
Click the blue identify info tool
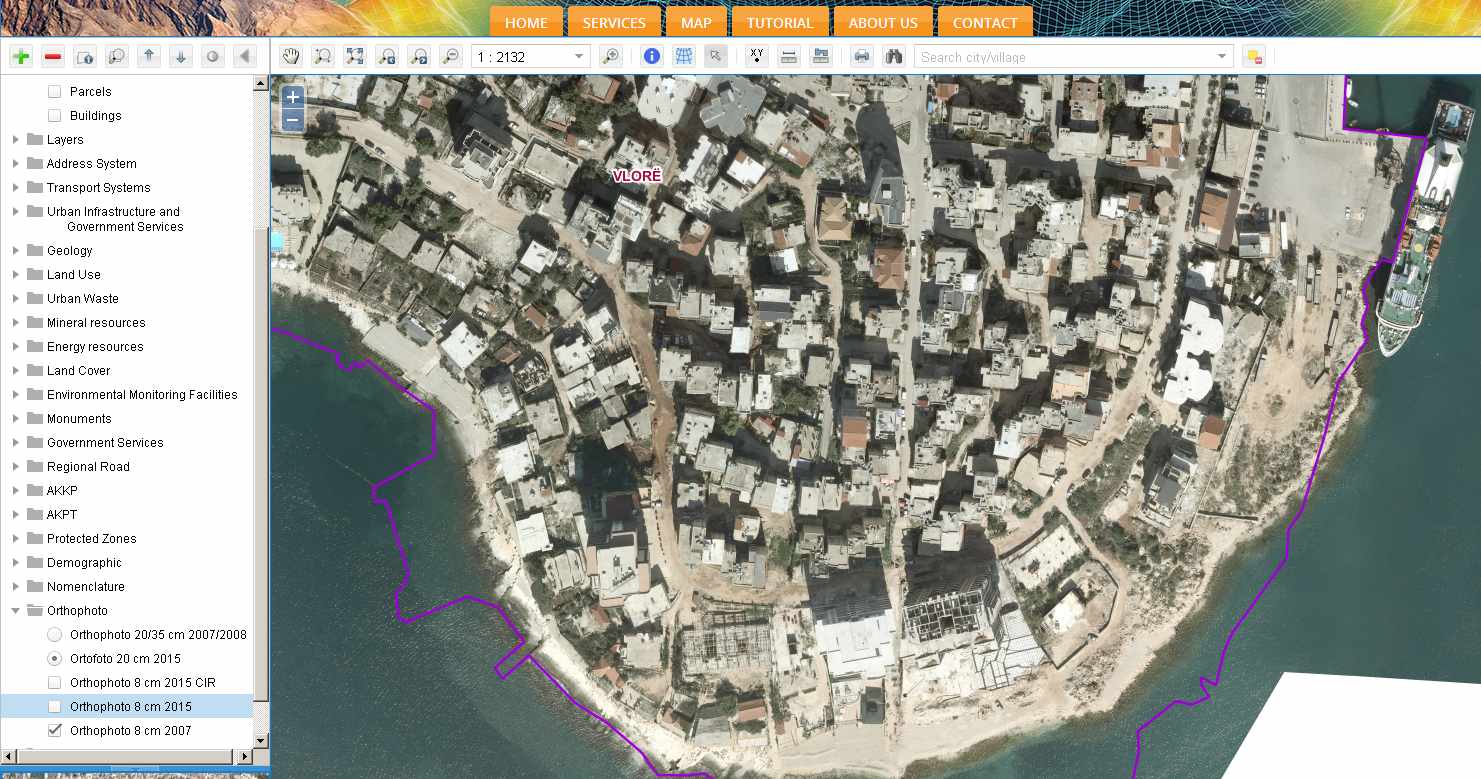[x=652, y=57]
